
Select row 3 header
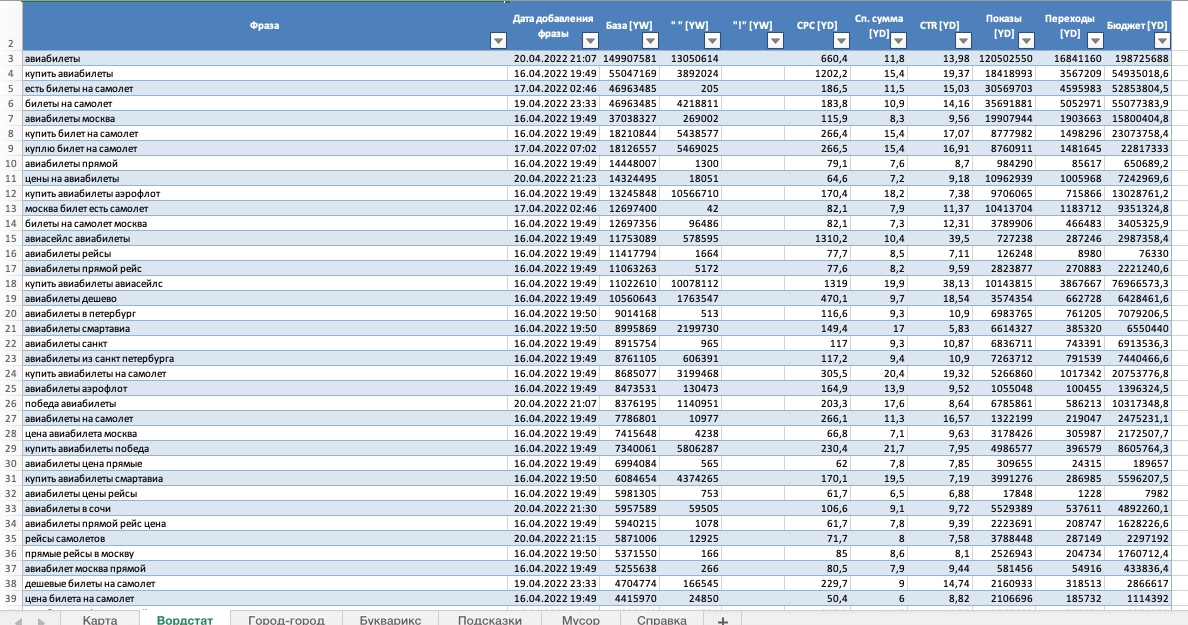[x=11, y=58]
